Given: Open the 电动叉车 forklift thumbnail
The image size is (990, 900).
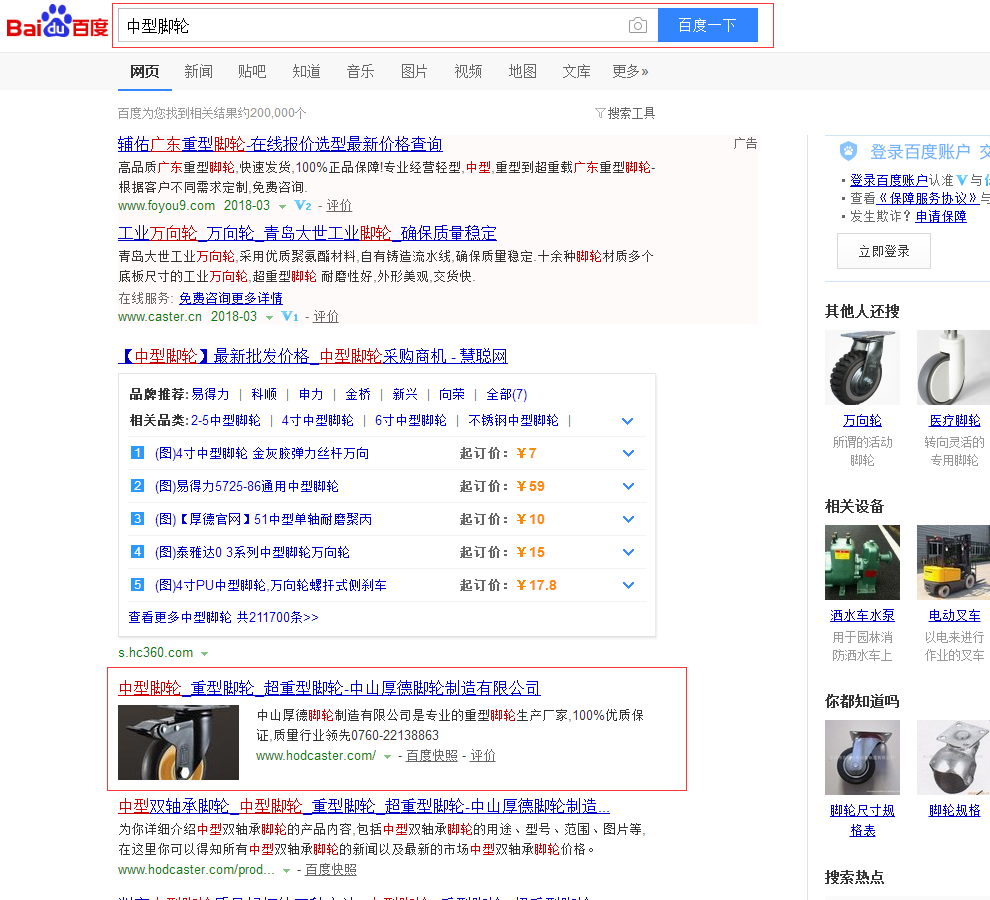Looking at the screenshot, I should point(953,562).
